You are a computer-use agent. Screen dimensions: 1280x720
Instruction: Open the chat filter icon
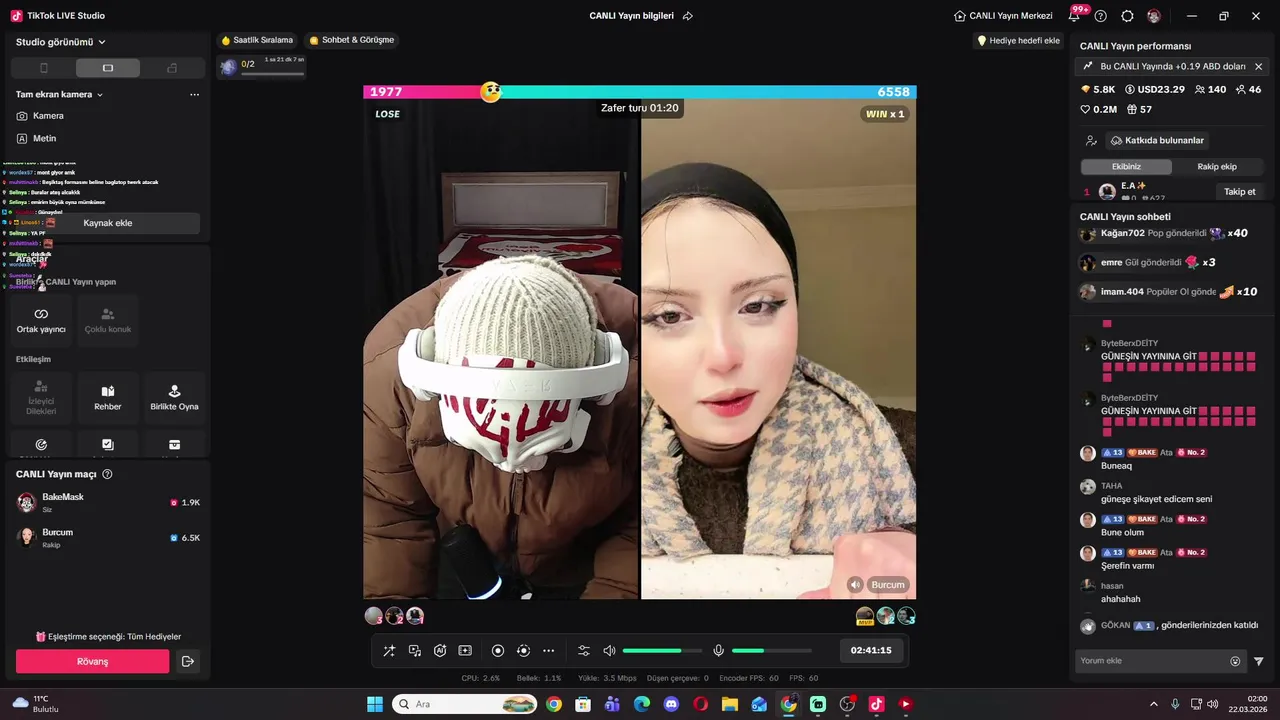(x=1259, y=661)
